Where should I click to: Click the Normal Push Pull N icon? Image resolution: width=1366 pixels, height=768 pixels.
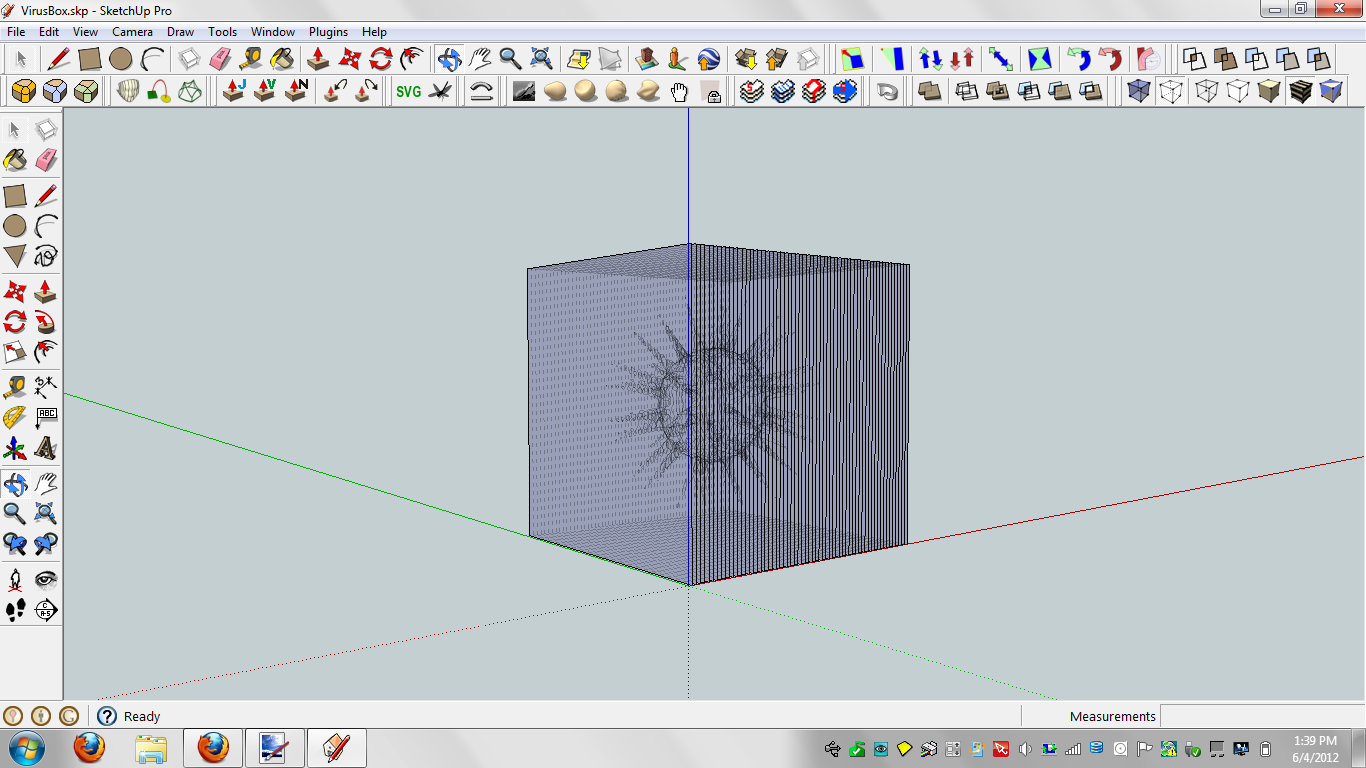pyautogui.click(x=296, y=92)
